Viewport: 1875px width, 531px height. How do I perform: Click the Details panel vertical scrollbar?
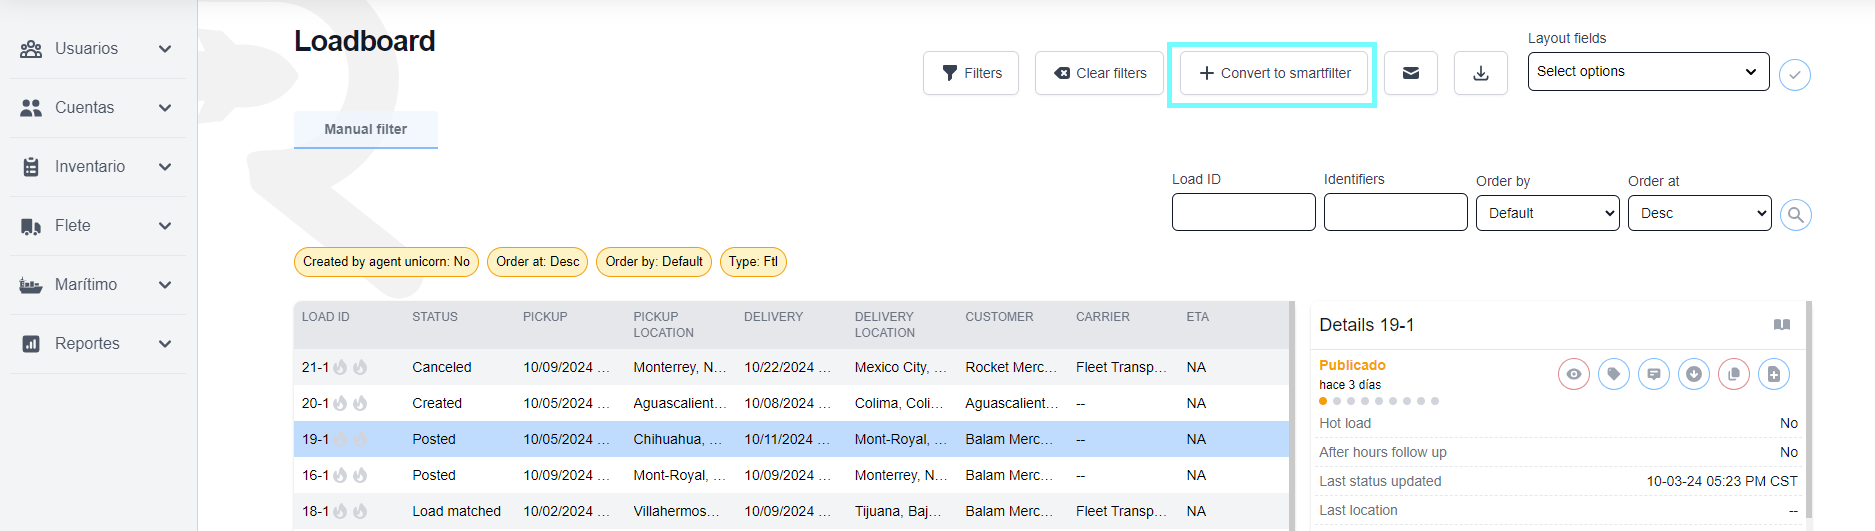(1809, 410)
